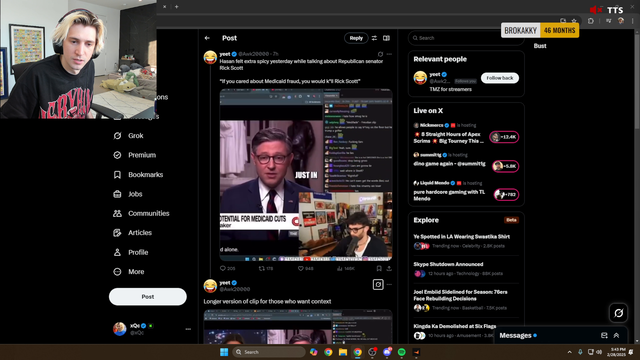The height and width of the screenshot is (360, 640).
Task: Open Joel Embiid Sidelined story
Action: 460,295
